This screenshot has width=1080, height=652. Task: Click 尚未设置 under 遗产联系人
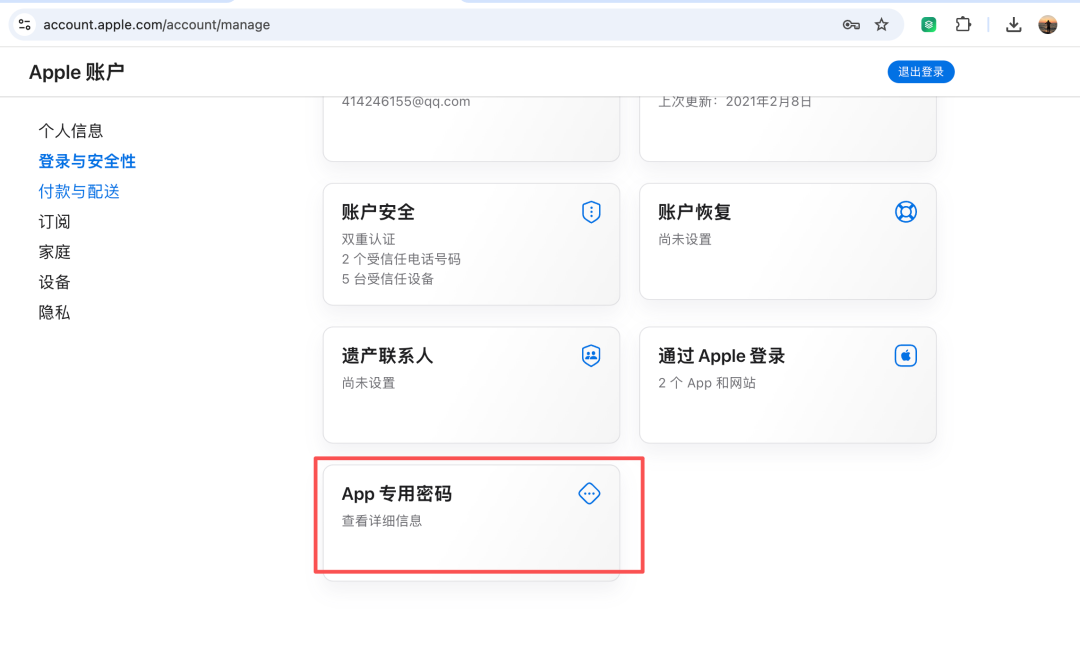coord(368,383)
